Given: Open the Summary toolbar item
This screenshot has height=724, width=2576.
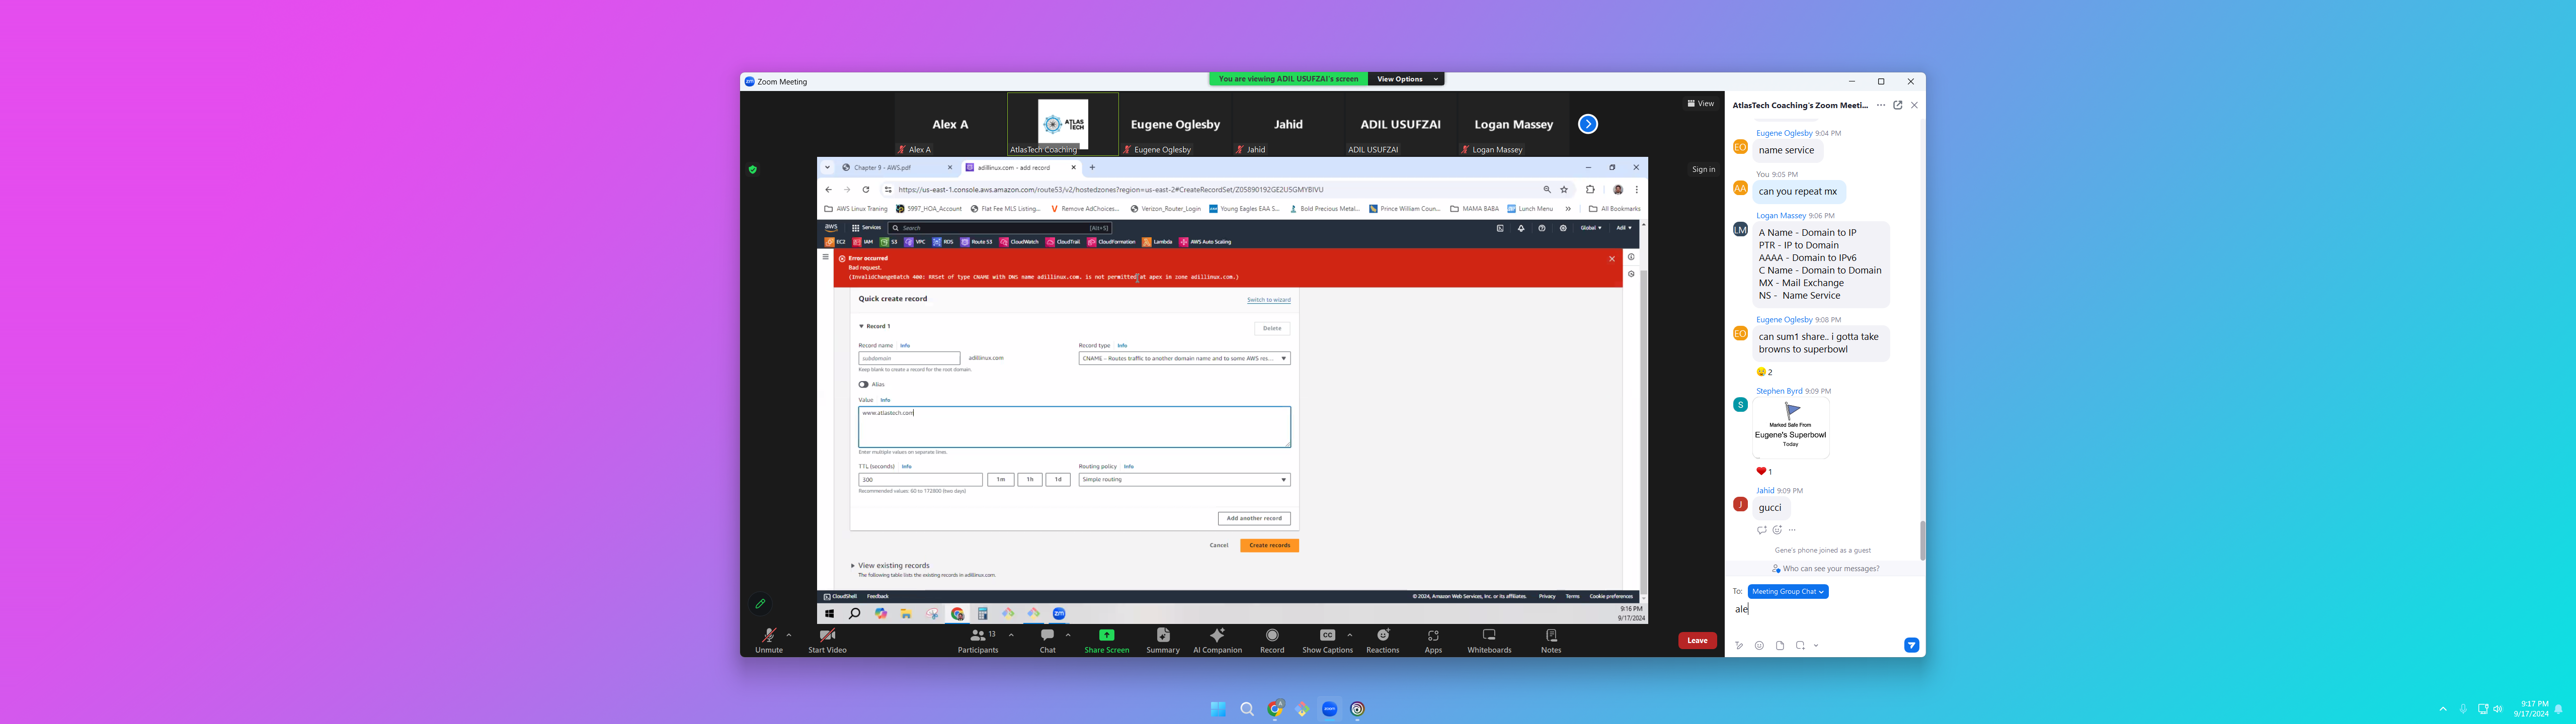Looking at the screenshot, I should (x=1162, y=640).
